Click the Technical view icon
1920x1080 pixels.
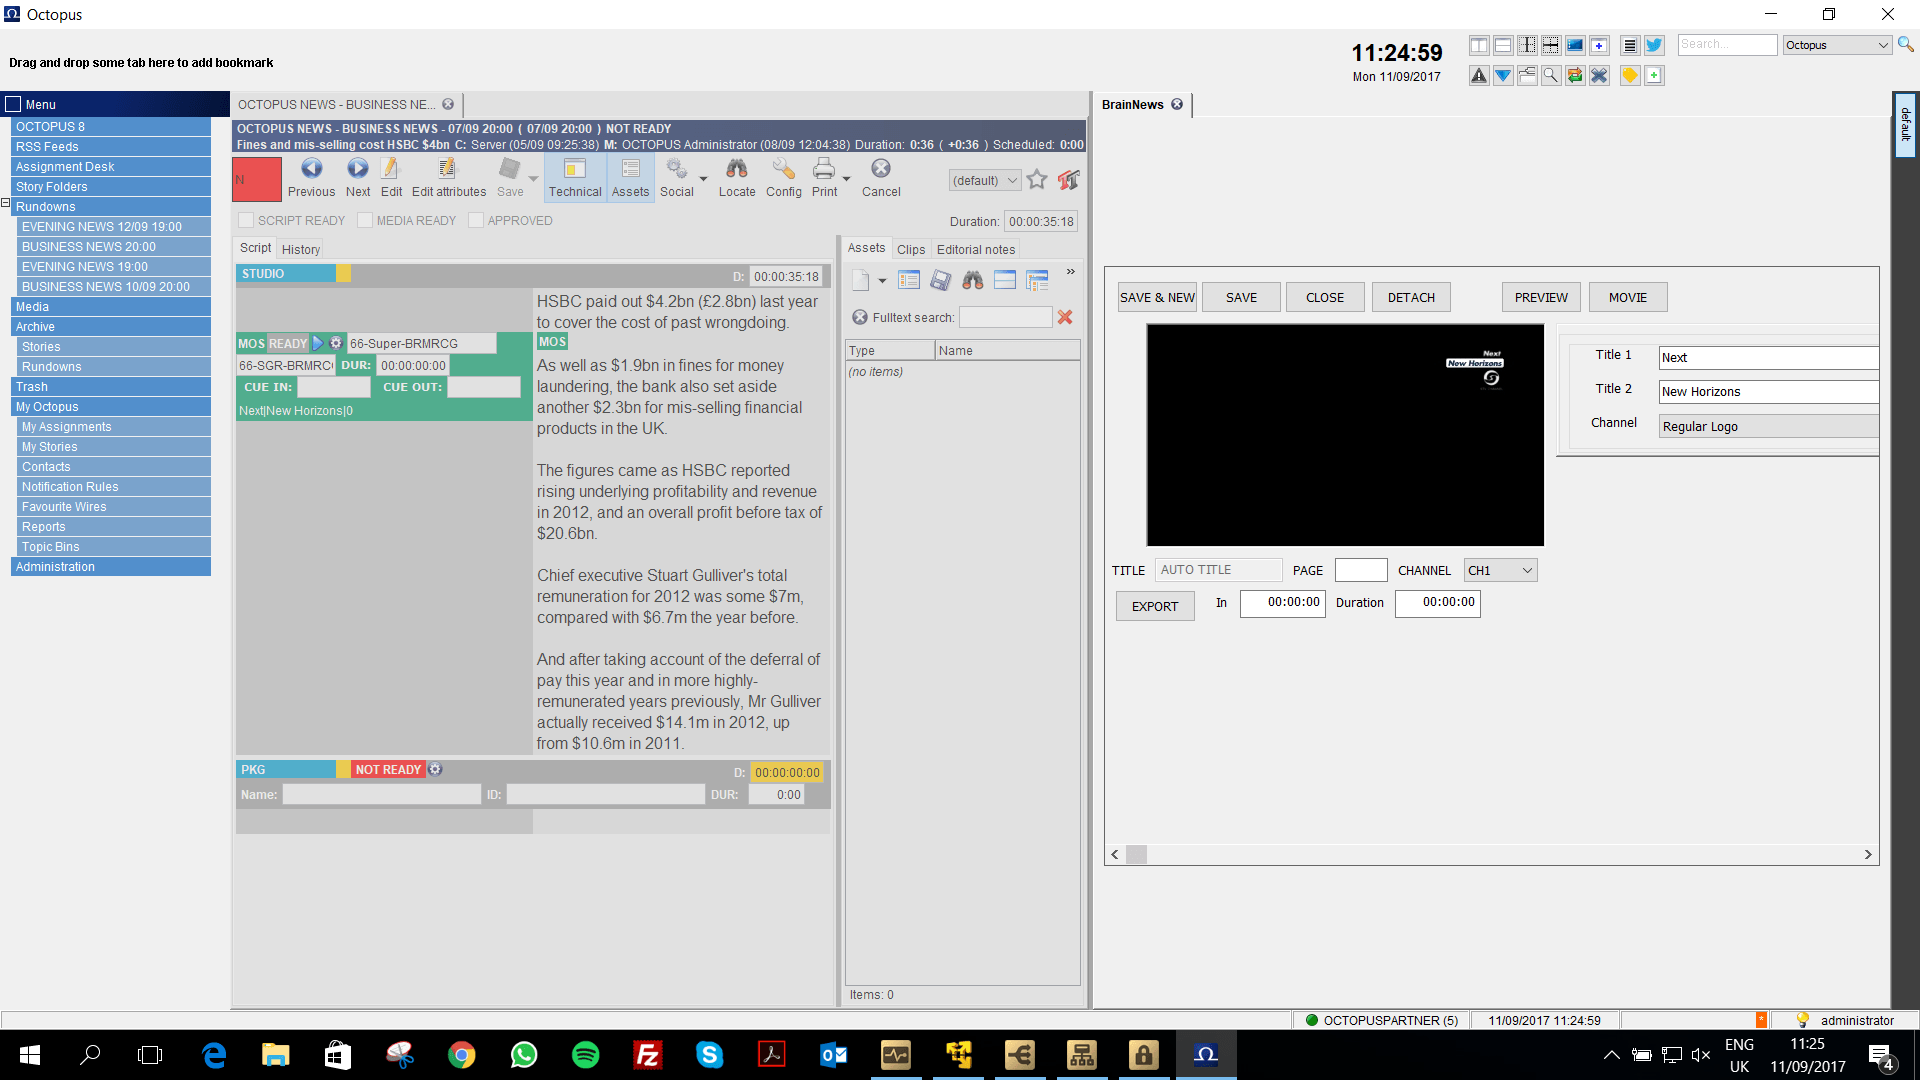tap(575, 169)
